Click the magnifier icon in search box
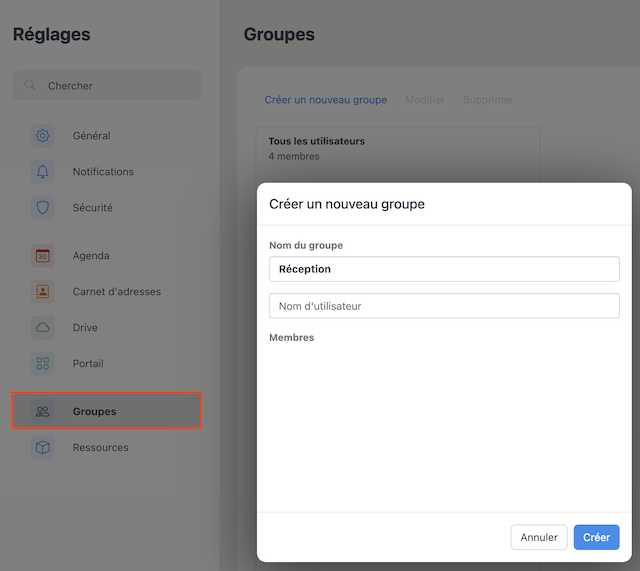This screenshot has height=571, width=640. click(30, 85)
